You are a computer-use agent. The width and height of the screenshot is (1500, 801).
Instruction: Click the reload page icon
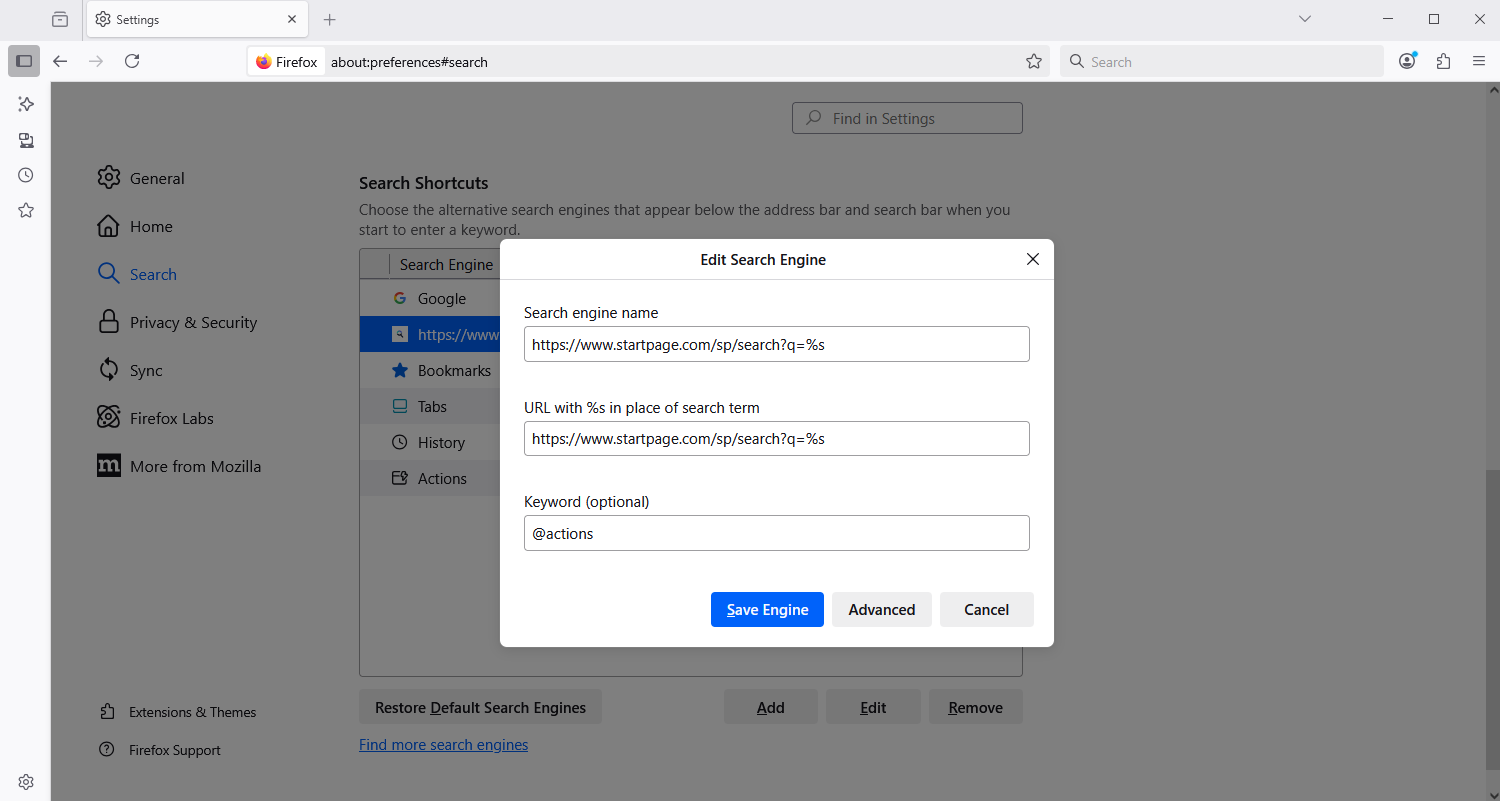coord(132,61)
